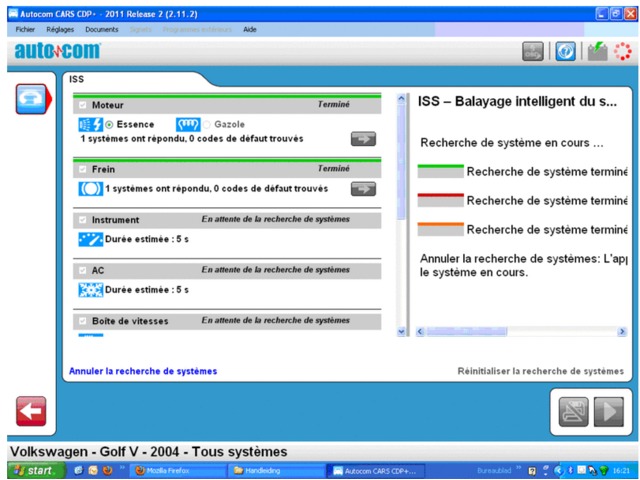
Task: Click Réinitialiser la recherche de systèmes
Action: [x=540, y=371]
